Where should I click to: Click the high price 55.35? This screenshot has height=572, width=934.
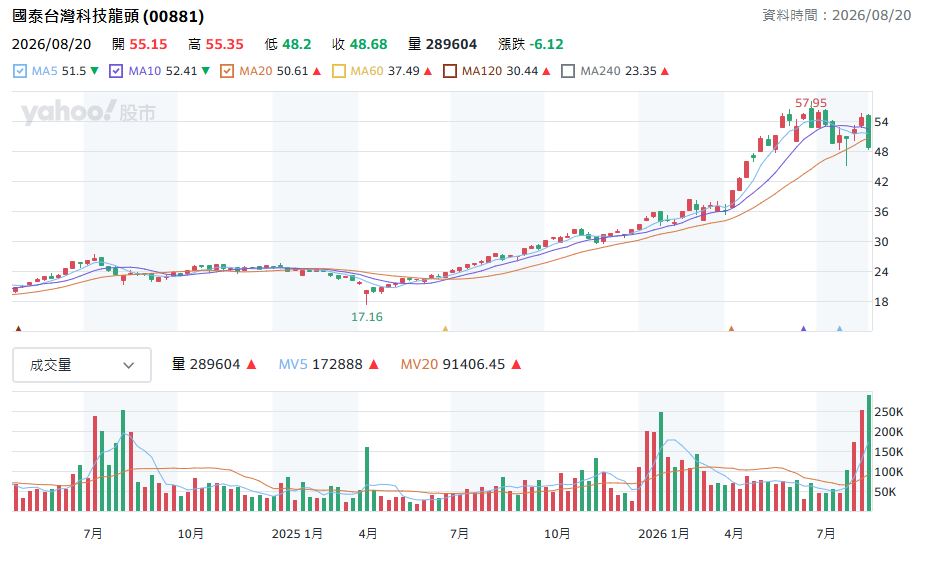[225, 44]
